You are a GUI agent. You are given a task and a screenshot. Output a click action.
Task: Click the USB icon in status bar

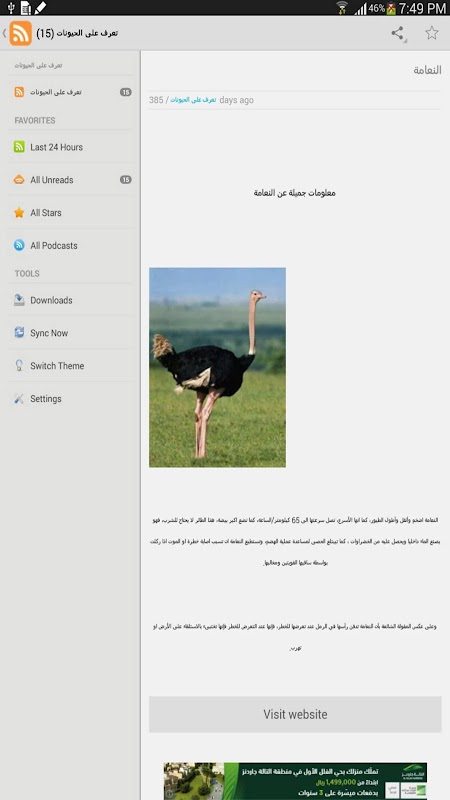pyautogui.click(x=11, y=8)
